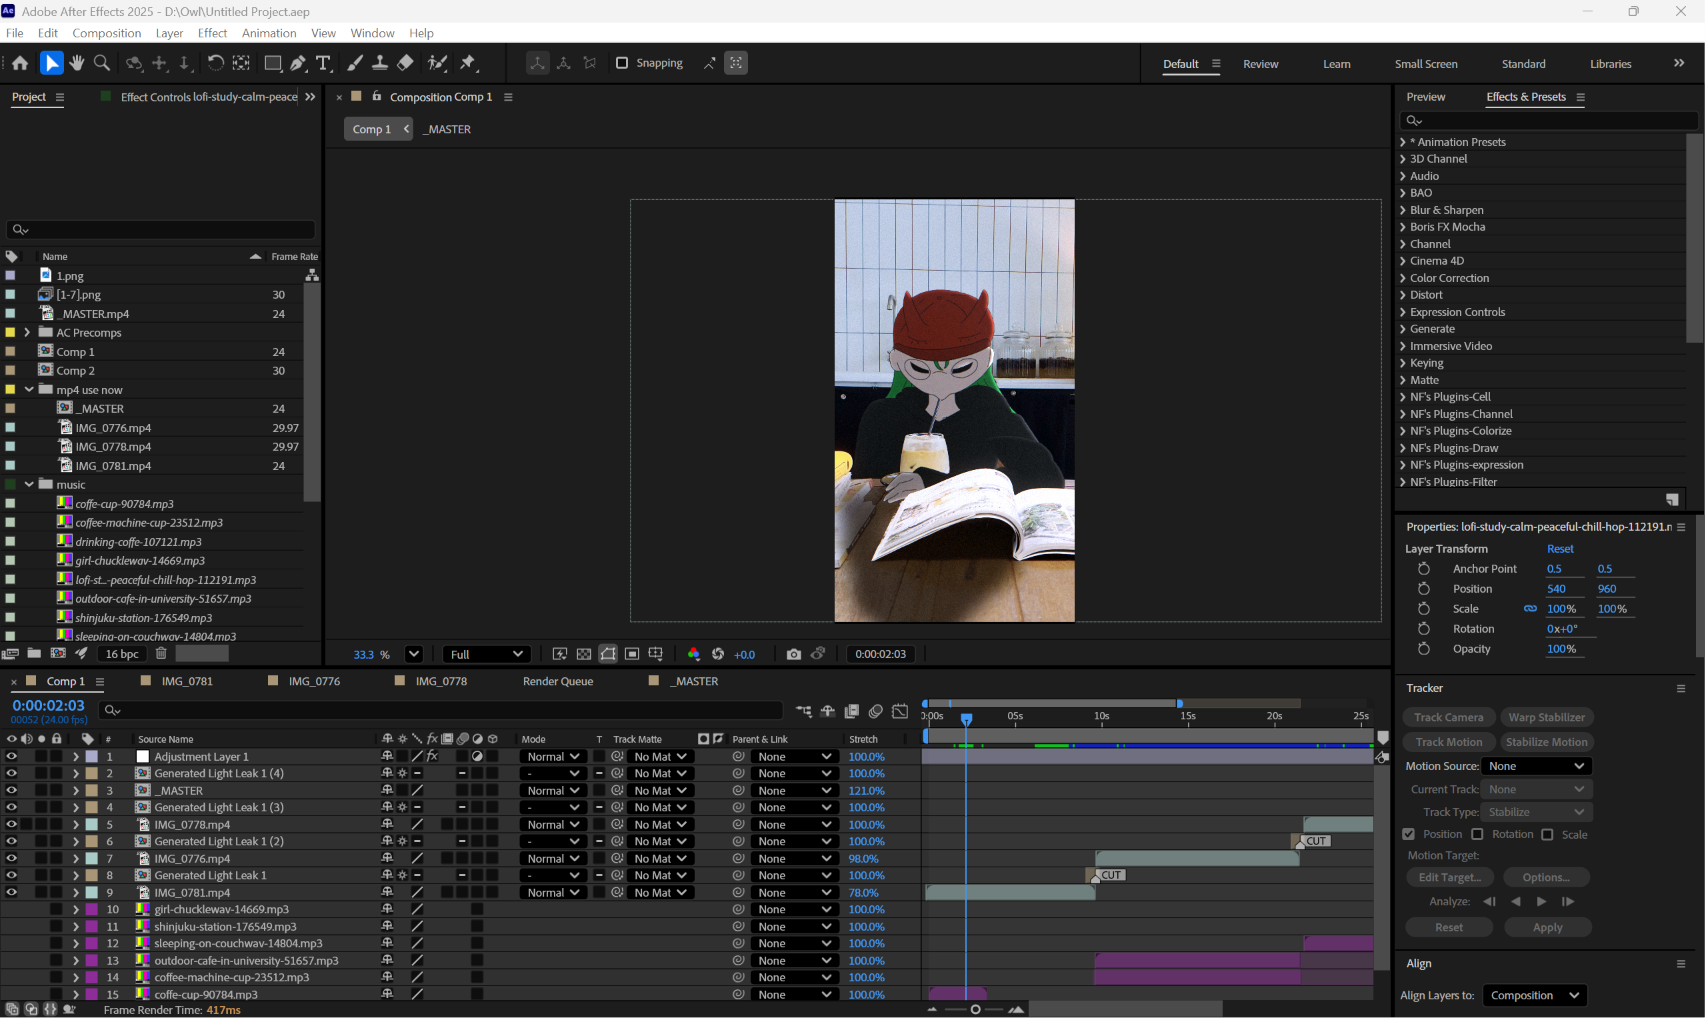Screen dimensions: 1705x1018
Task: Select the Horizontal Type tool
Action: tap(323, 63)
